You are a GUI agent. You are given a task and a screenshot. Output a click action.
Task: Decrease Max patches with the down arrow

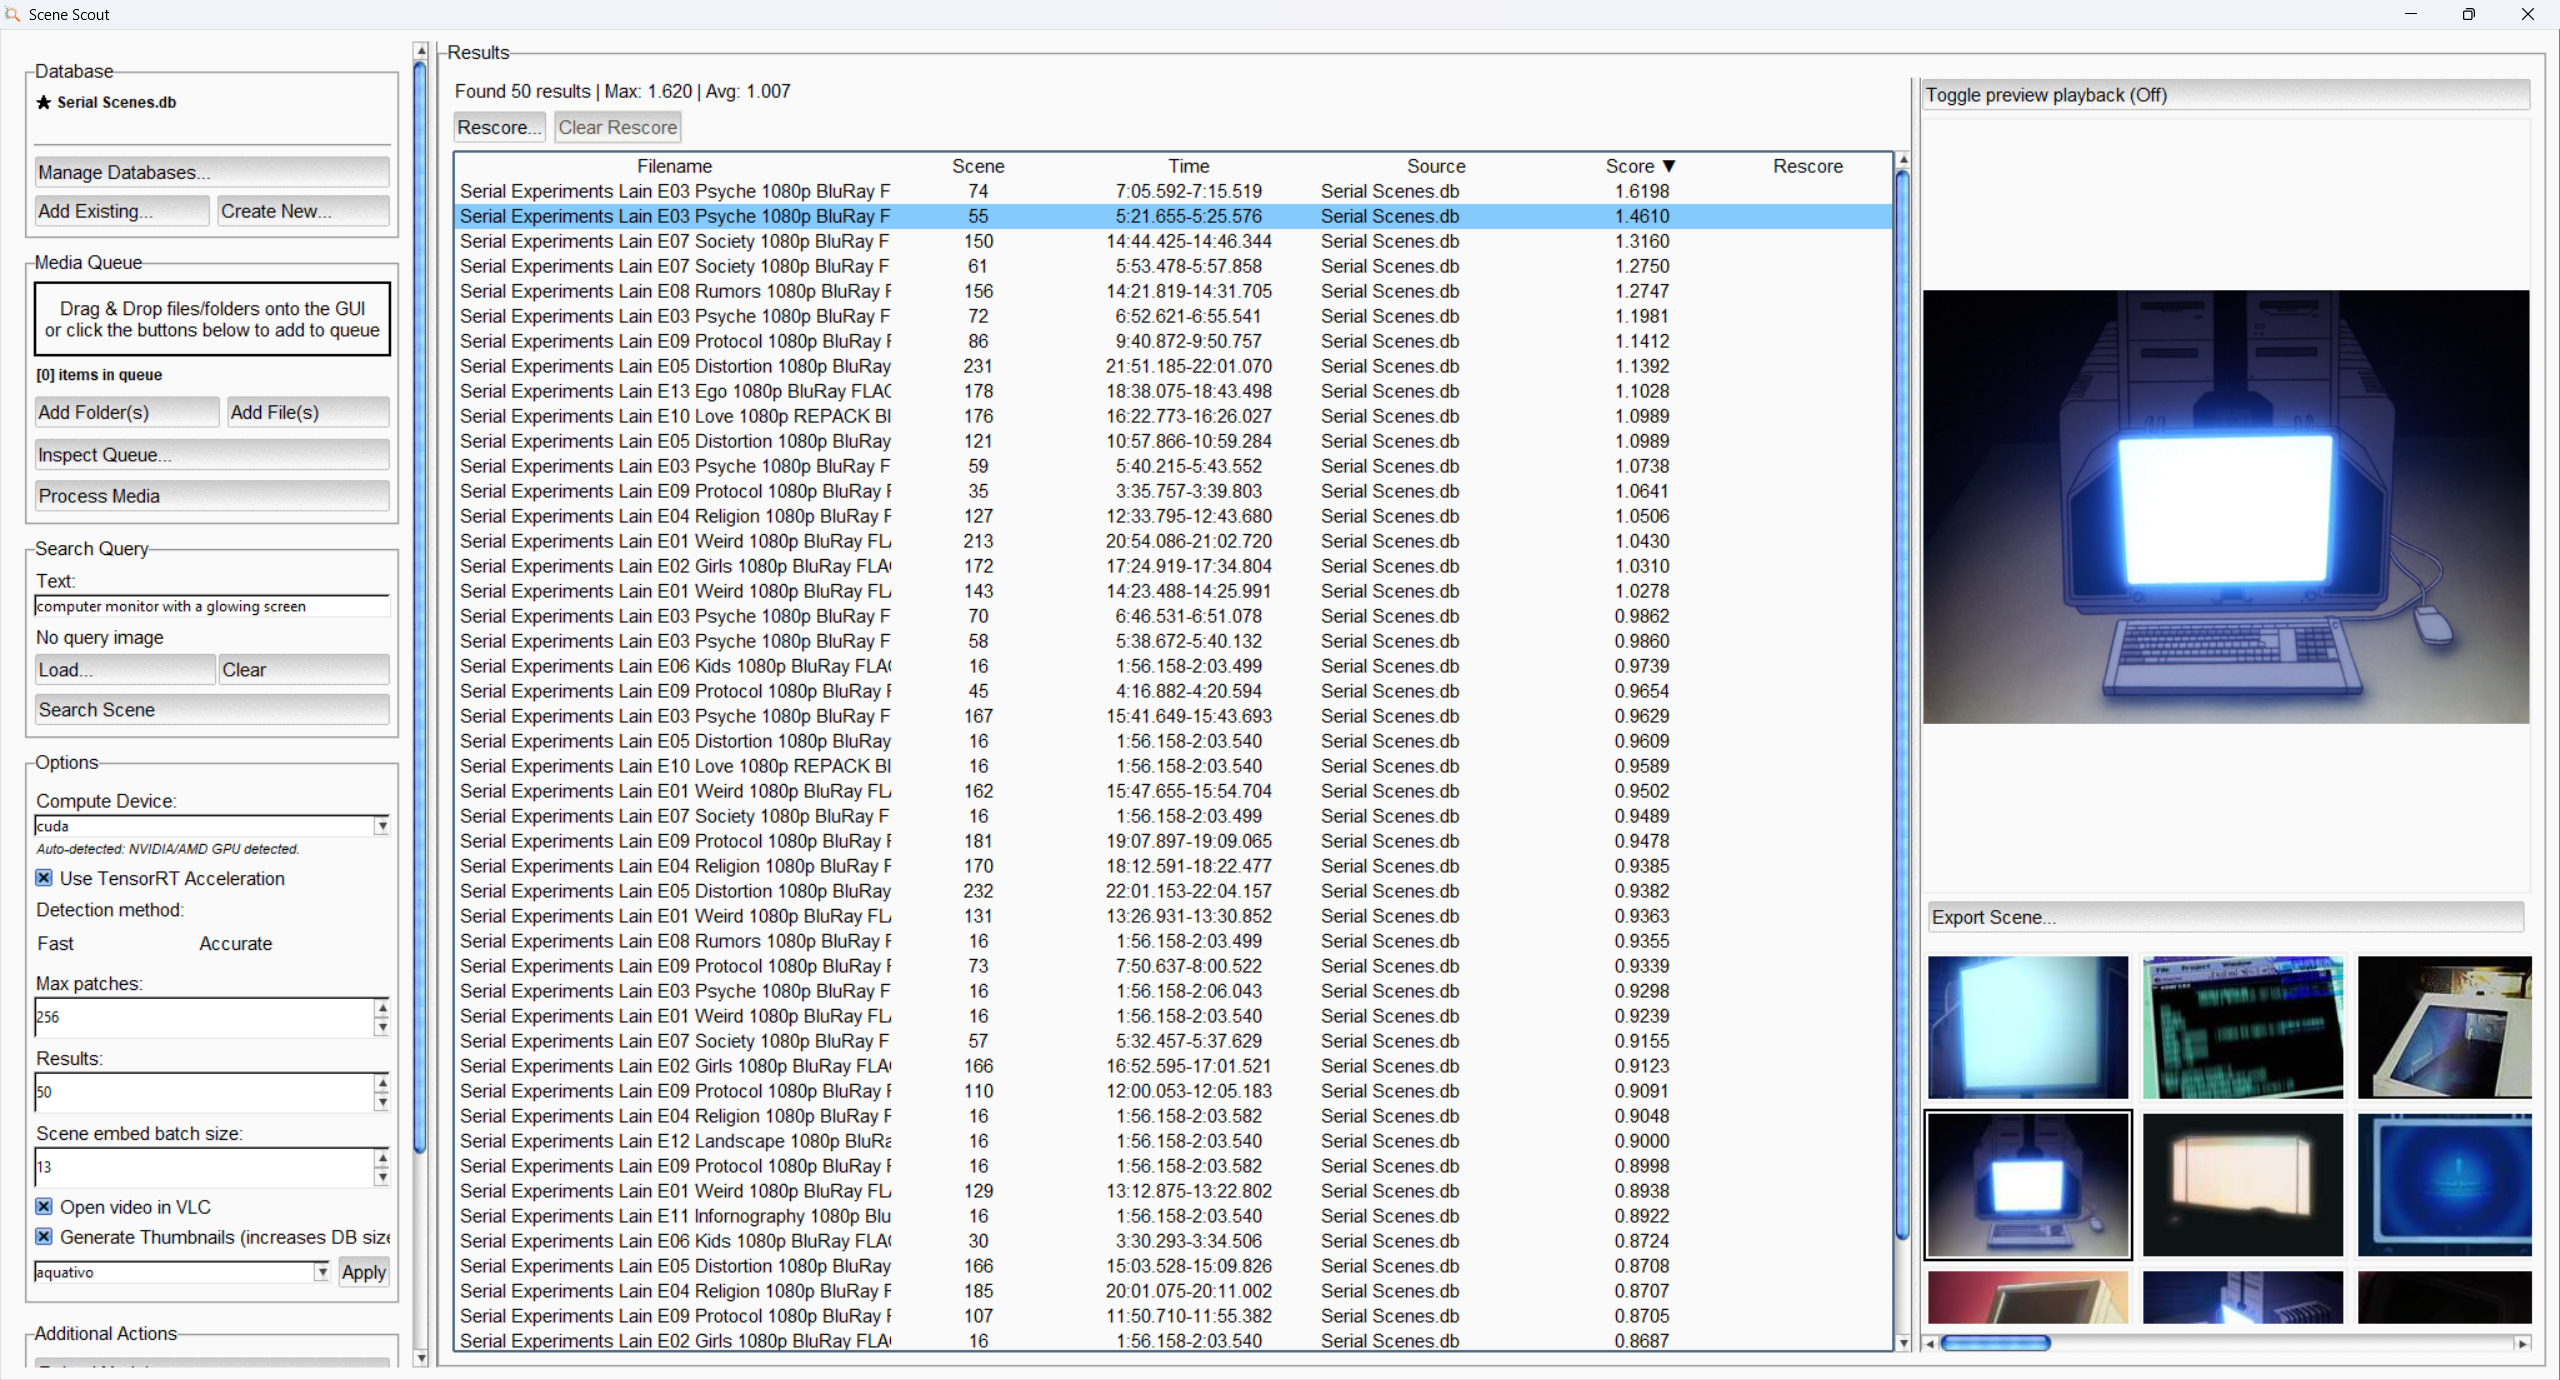(x=382, y=1027)
